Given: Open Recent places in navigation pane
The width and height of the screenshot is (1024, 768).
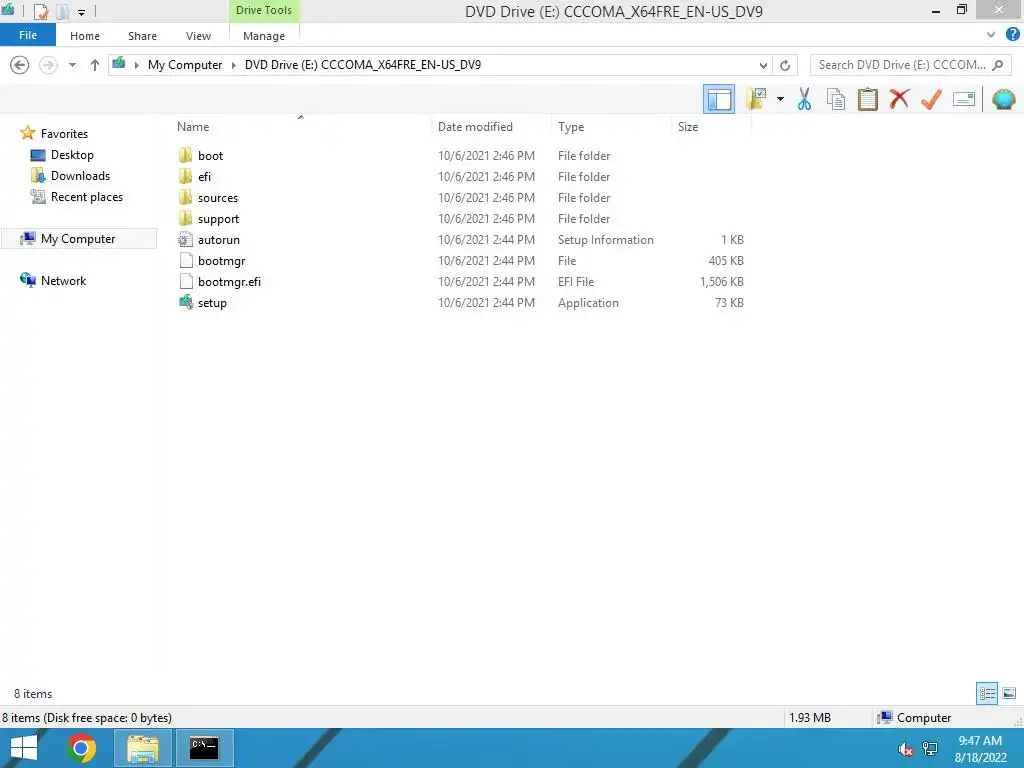Looking at the screenshot, I should [x=87, y=197].
